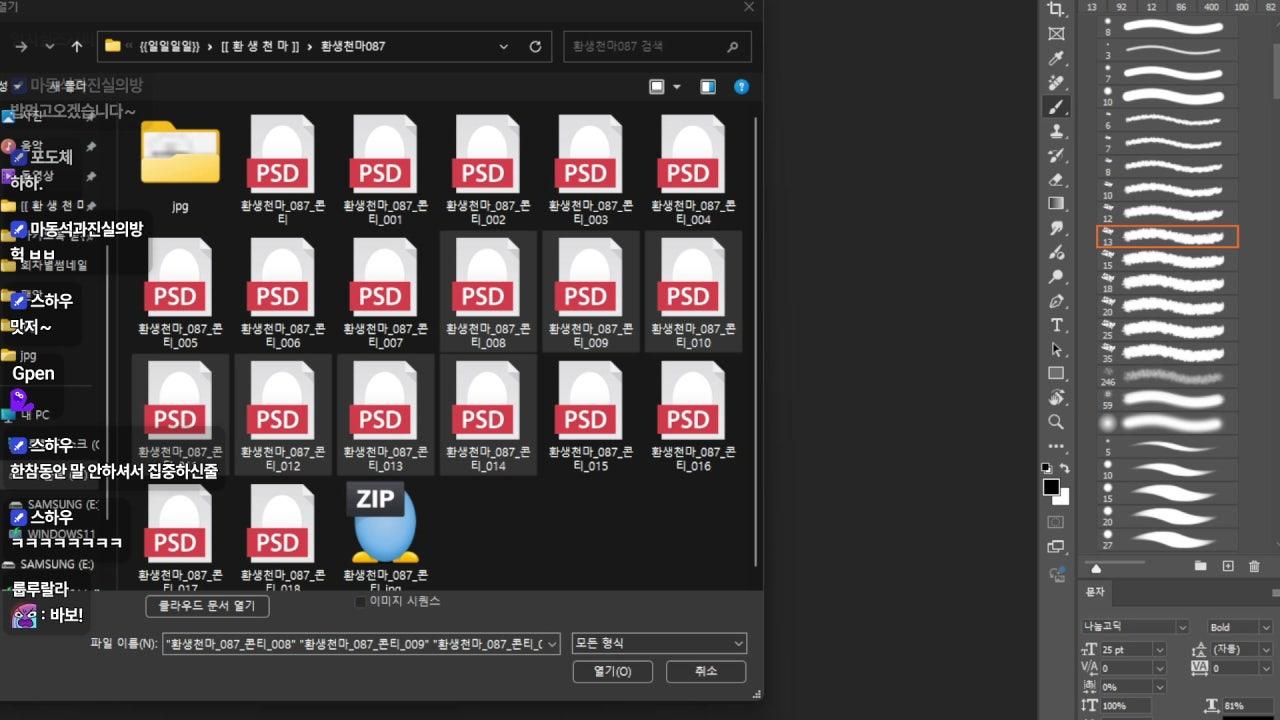Screen dimensions: 1280x720
Task: Select the size 246 brush preset
Action: pos(1168,377)
